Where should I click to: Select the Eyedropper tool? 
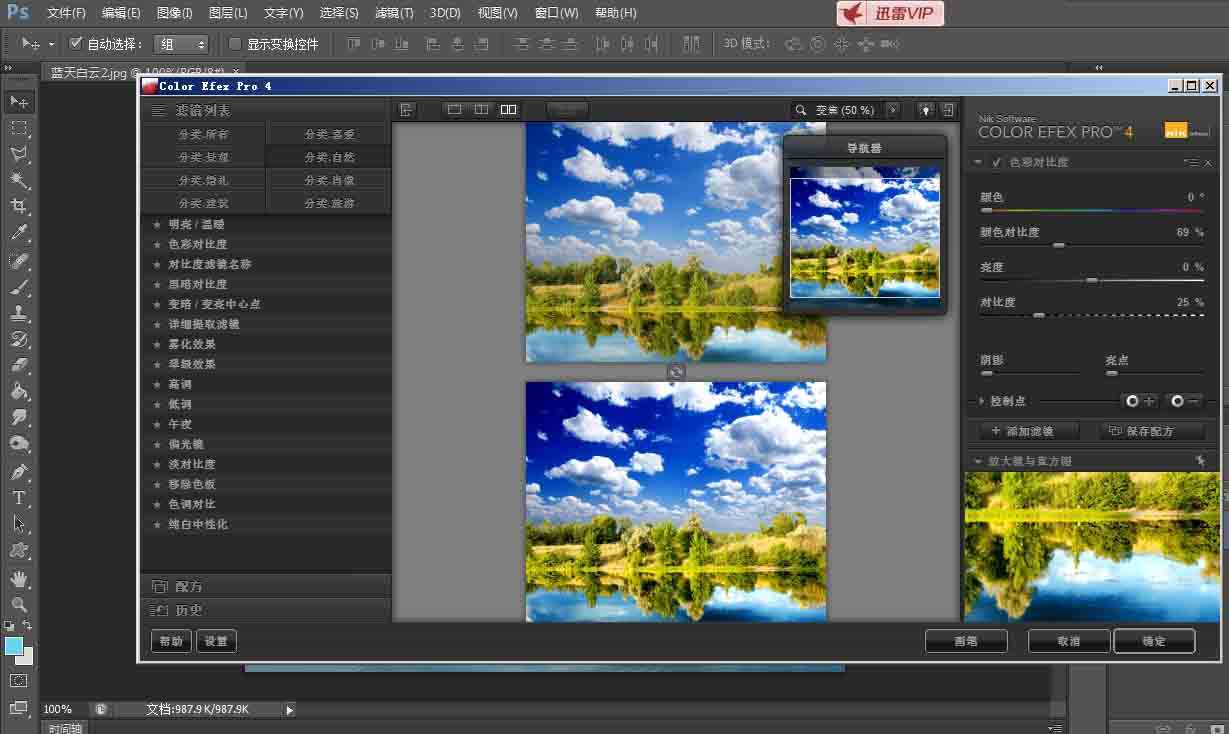point(18,233)
